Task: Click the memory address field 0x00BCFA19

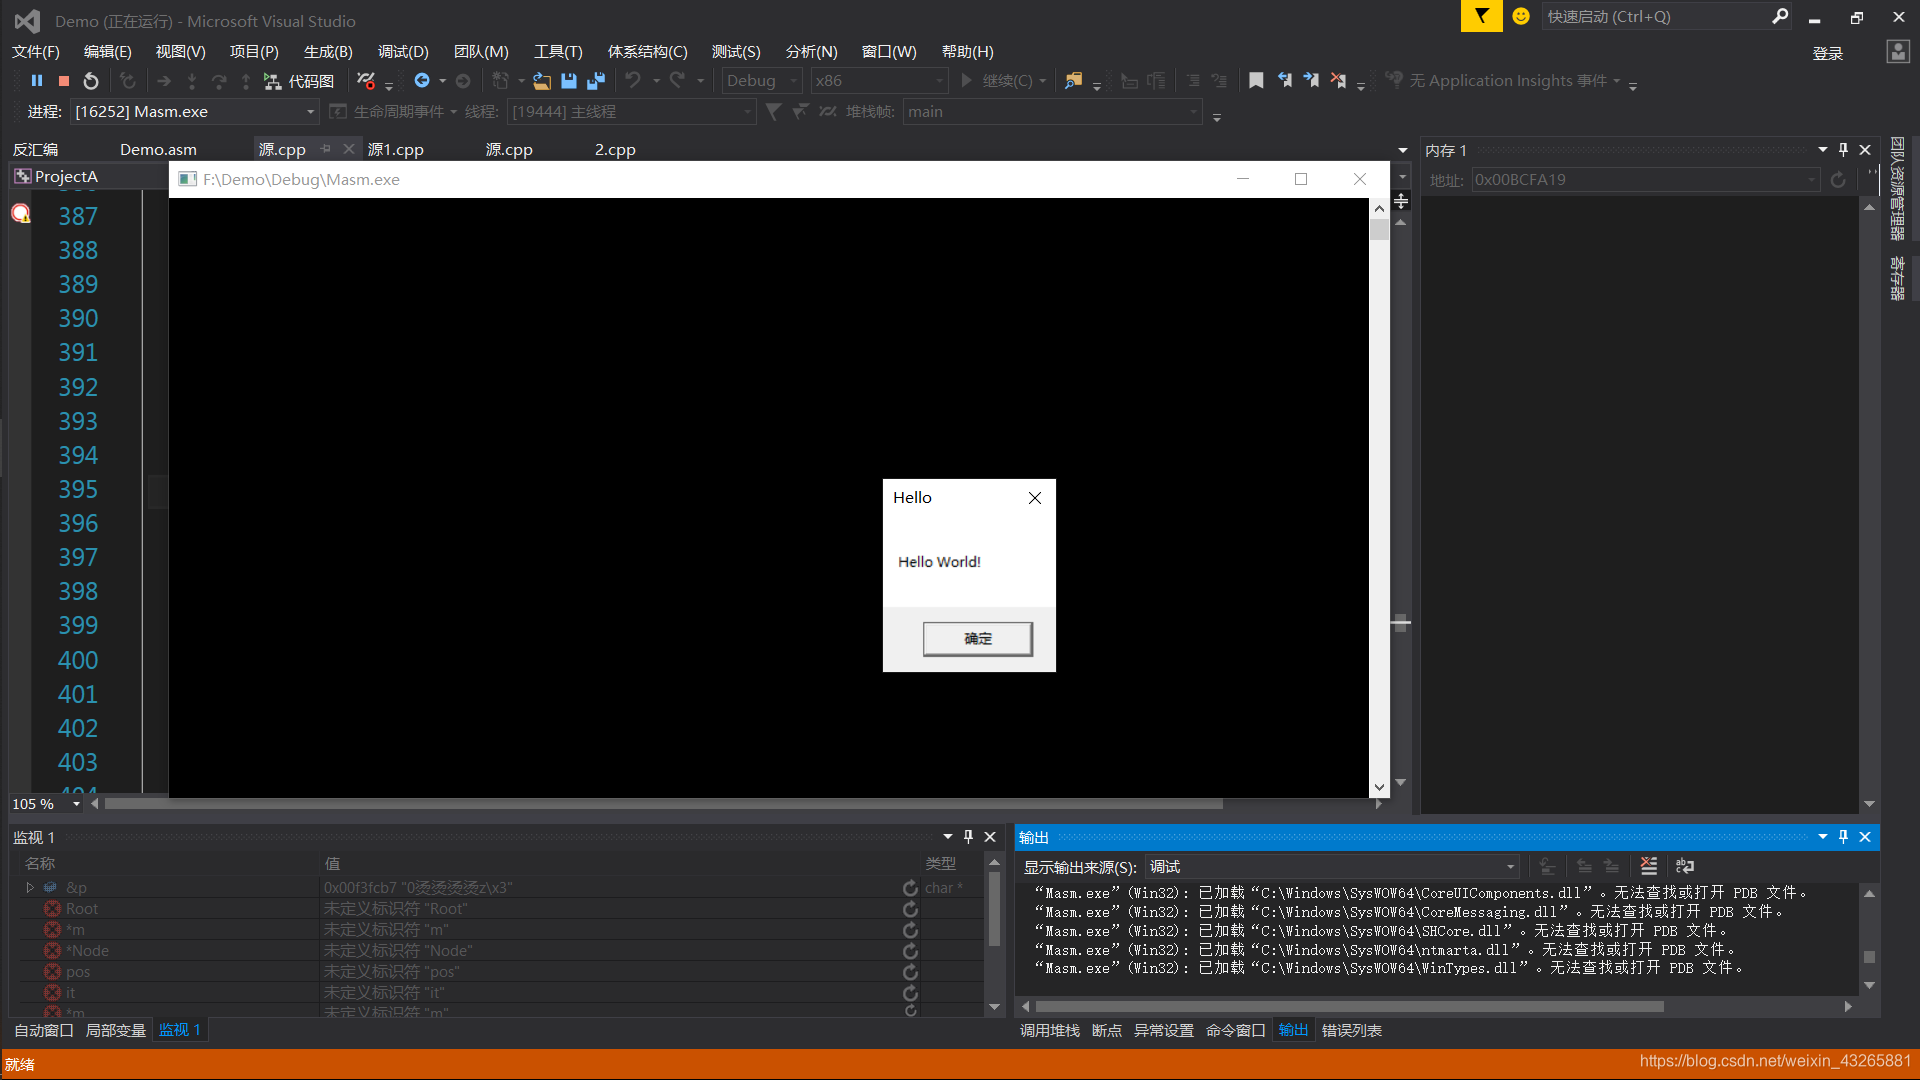Action: [1640, 180]
